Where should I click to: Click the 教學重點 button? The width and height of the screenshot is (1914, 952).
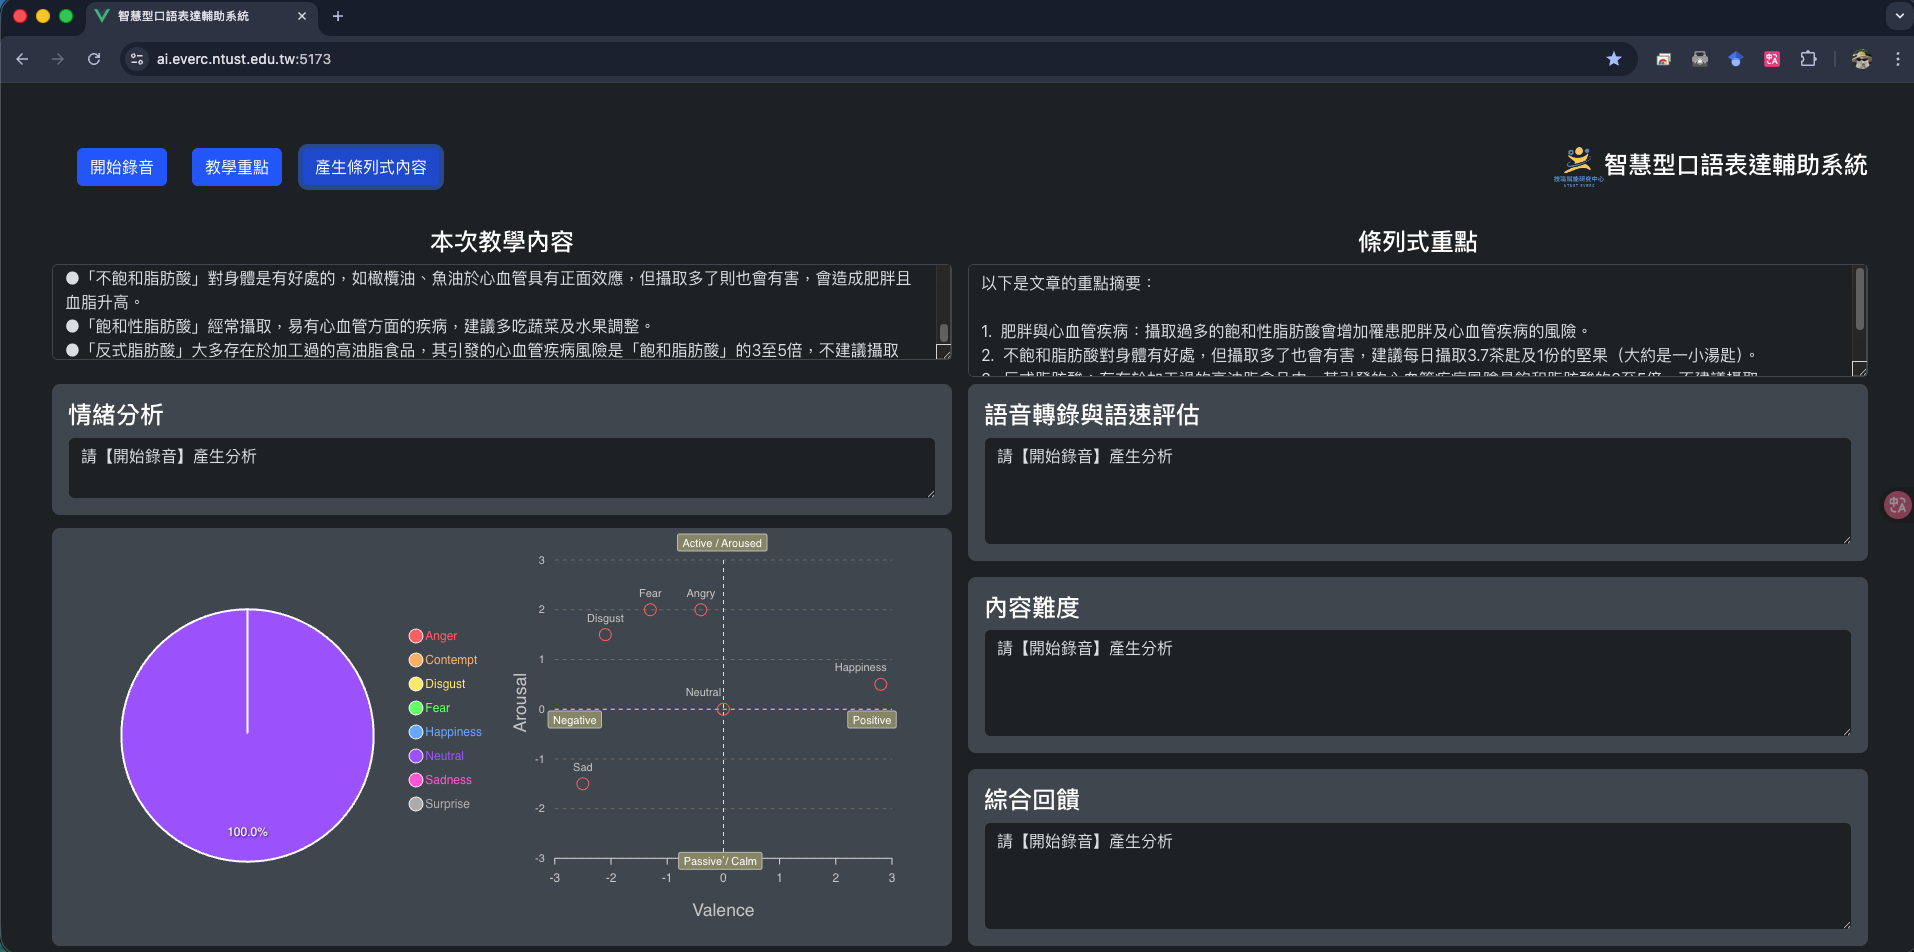(x=237, y=167)
